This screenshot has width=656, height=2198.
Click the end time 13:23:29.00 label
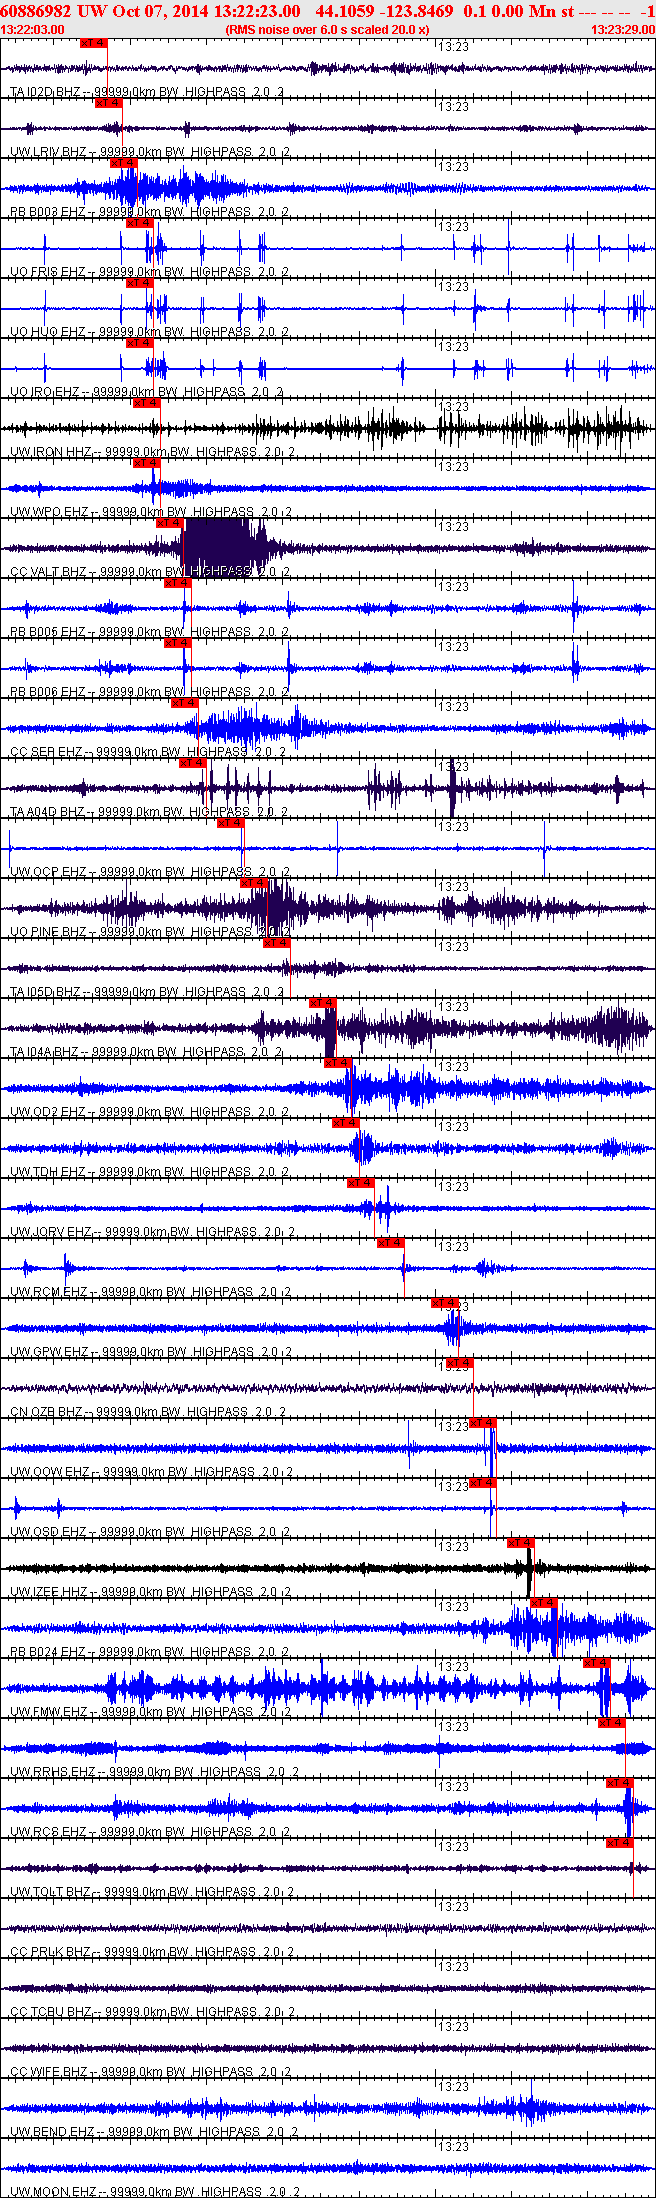(623, 30)
